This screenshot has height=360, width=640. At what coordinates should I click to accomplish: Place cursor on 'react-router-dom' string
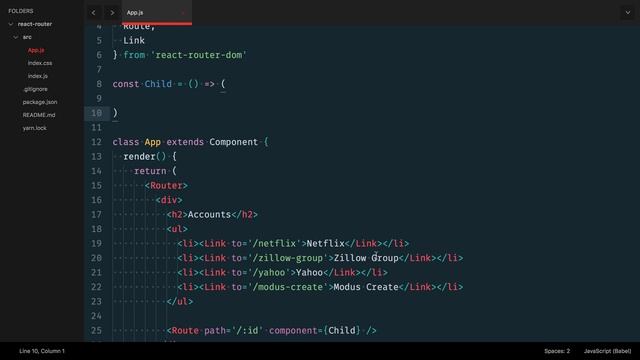pyautogui.click(x=199, y=55)
